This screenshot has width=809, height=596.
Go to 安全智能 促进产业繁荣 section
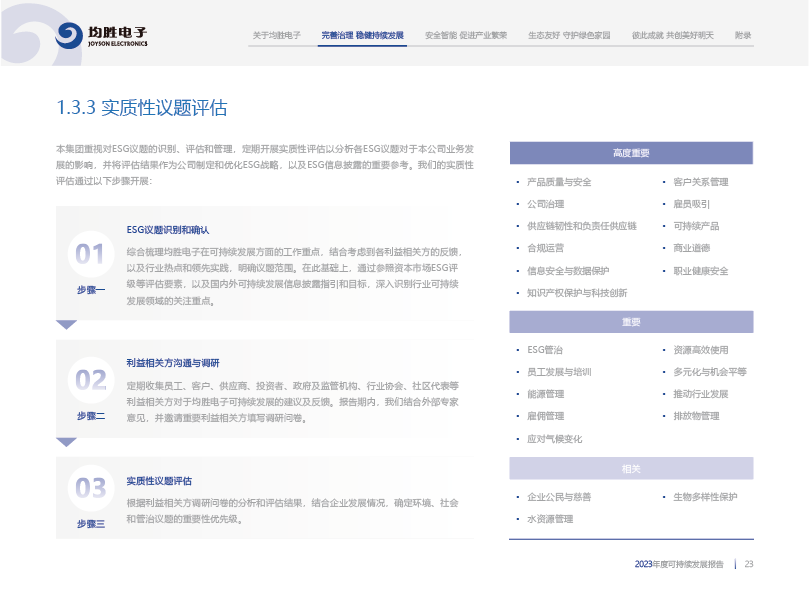coord(466,35)
